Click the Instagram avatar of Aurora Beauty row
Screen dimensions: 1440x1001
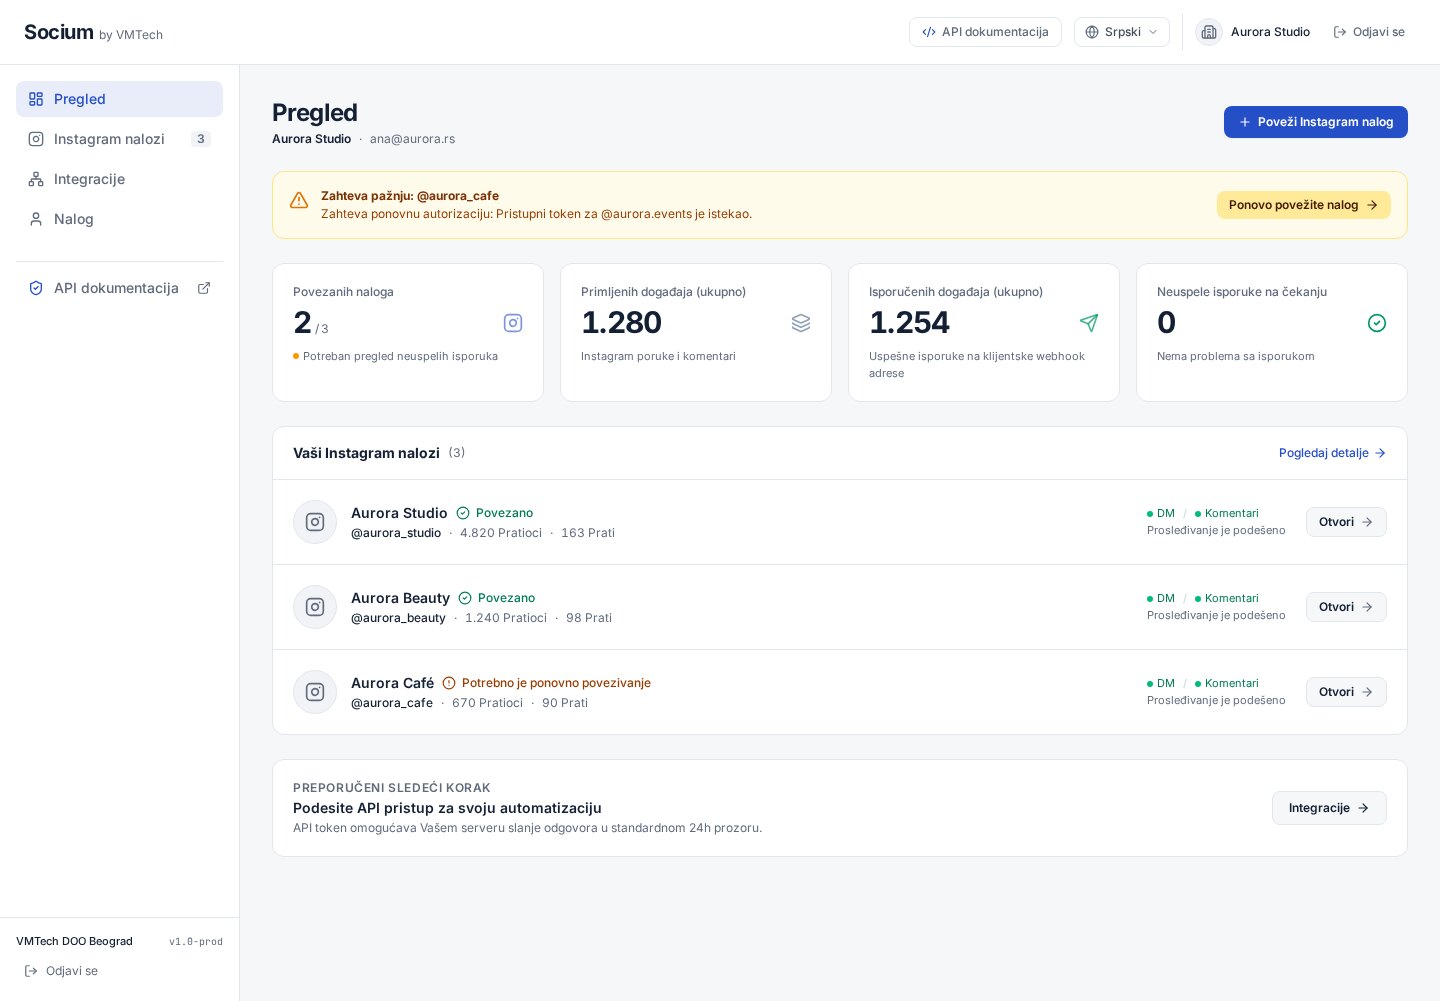[315, 607]
